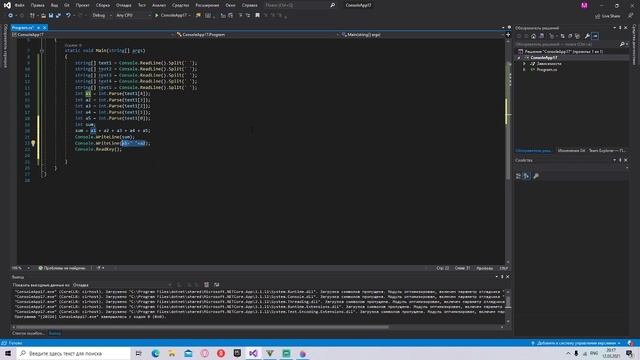
Task: Click the Live Share button
Action: click(x=608, y=16)
